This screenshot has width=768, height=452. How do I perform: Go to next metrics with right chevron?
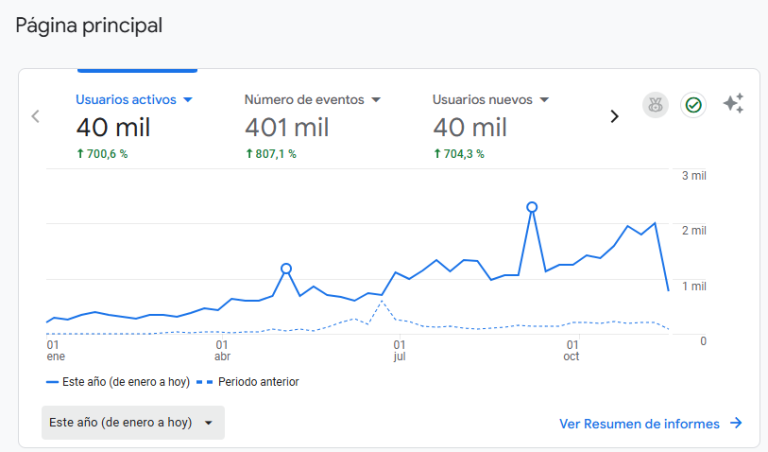pyautogui.click(x=614, y=117)
